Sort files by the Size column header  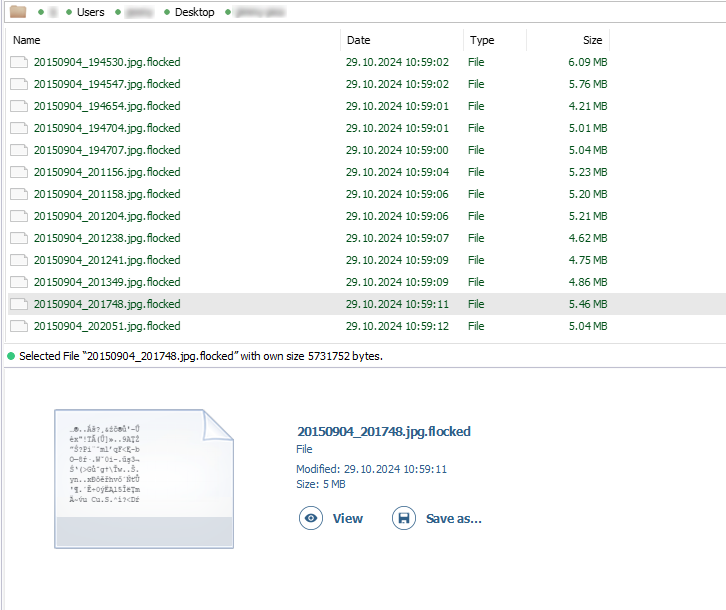point(592,40)
